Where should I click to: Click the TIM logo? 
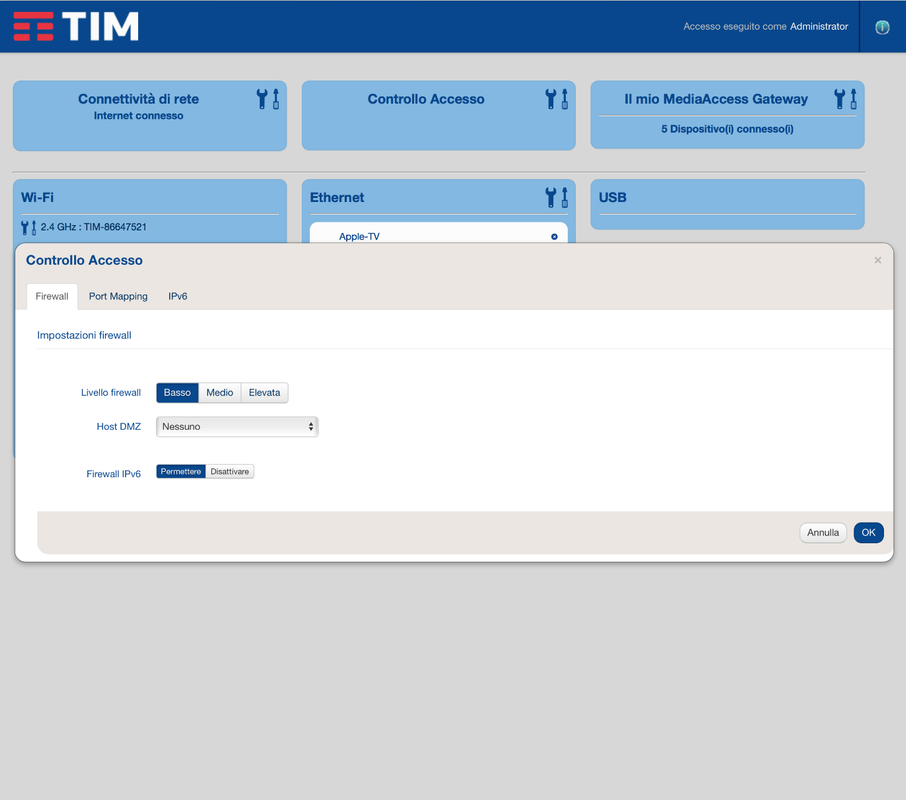[76, 27]
